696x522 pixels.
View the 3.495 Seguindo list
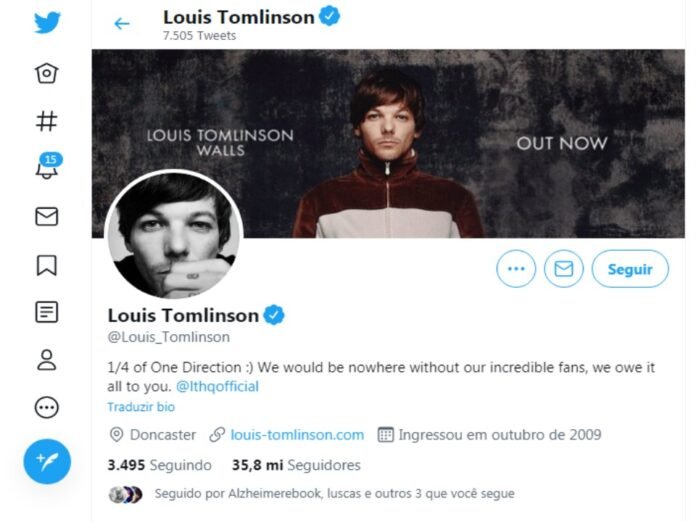pyautogui.click(x=159, y=465)
